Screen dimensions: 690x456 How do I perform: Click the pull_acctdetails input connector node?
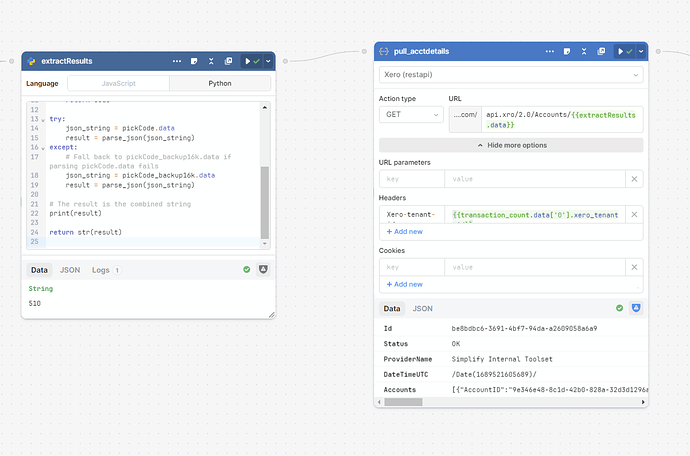(364, 51)
